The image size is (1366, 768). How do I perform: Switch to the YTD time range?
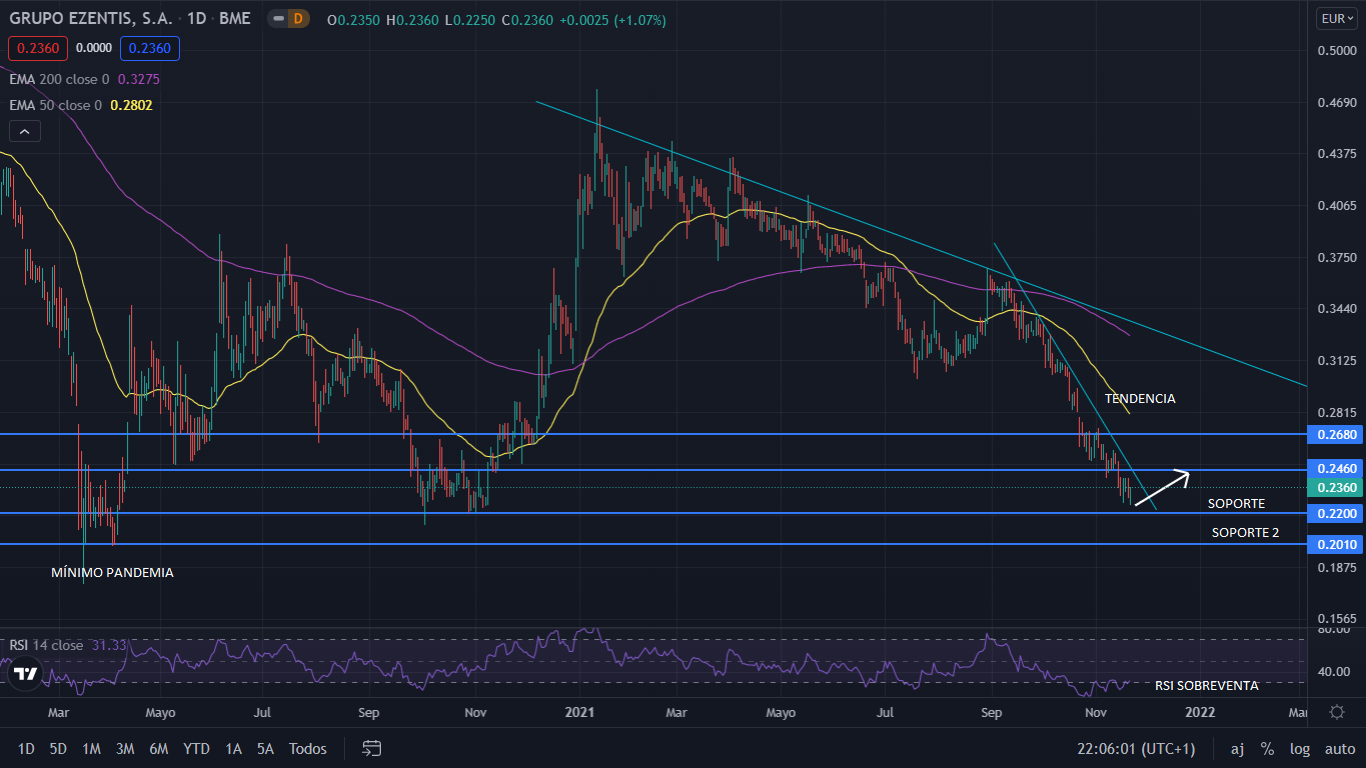click(x=196, y=748)
